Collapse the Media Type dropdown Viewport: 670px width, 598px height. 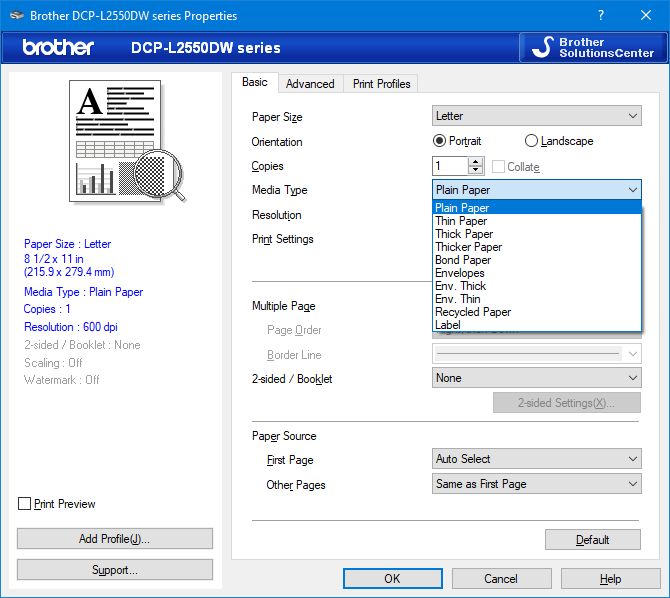click(x=537, y=190)
